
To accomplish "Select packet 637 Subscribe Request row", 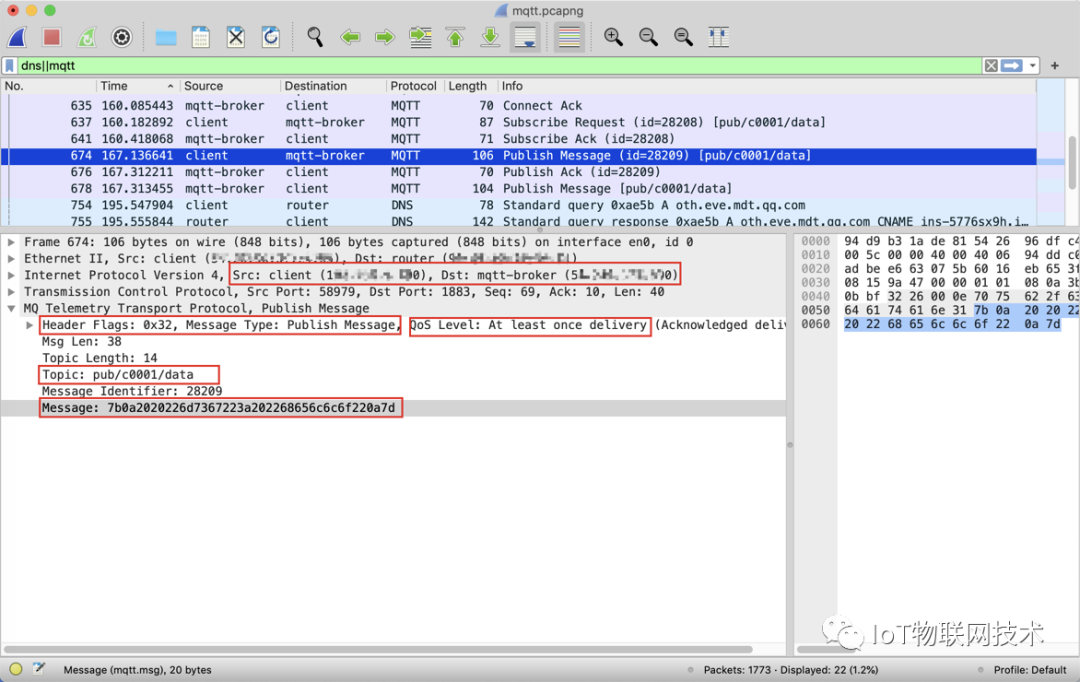I will coord(500,122).
